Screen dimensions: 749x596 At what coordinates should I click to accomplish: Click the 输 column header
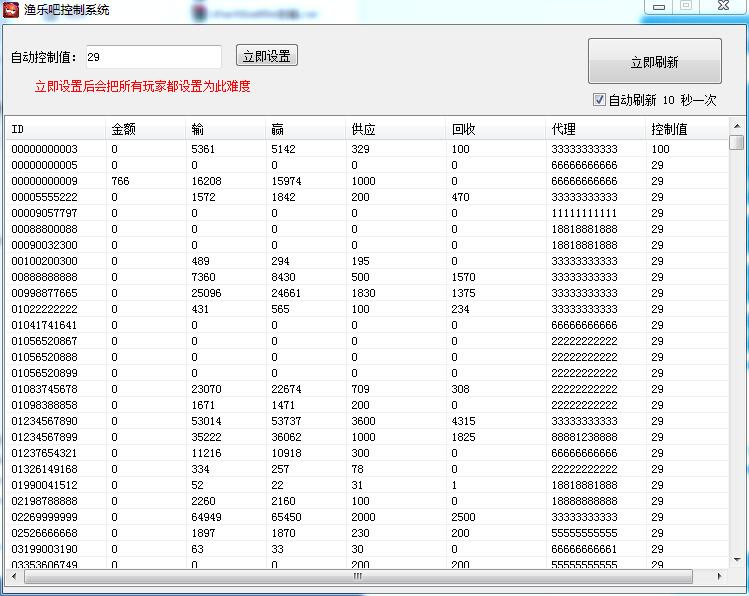pyautogui.click(x=226, y=129)
